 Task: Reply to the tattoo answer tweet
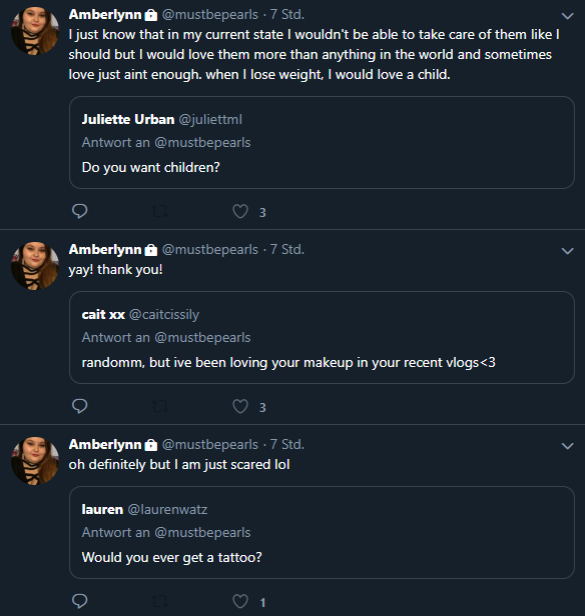(80, 601)
